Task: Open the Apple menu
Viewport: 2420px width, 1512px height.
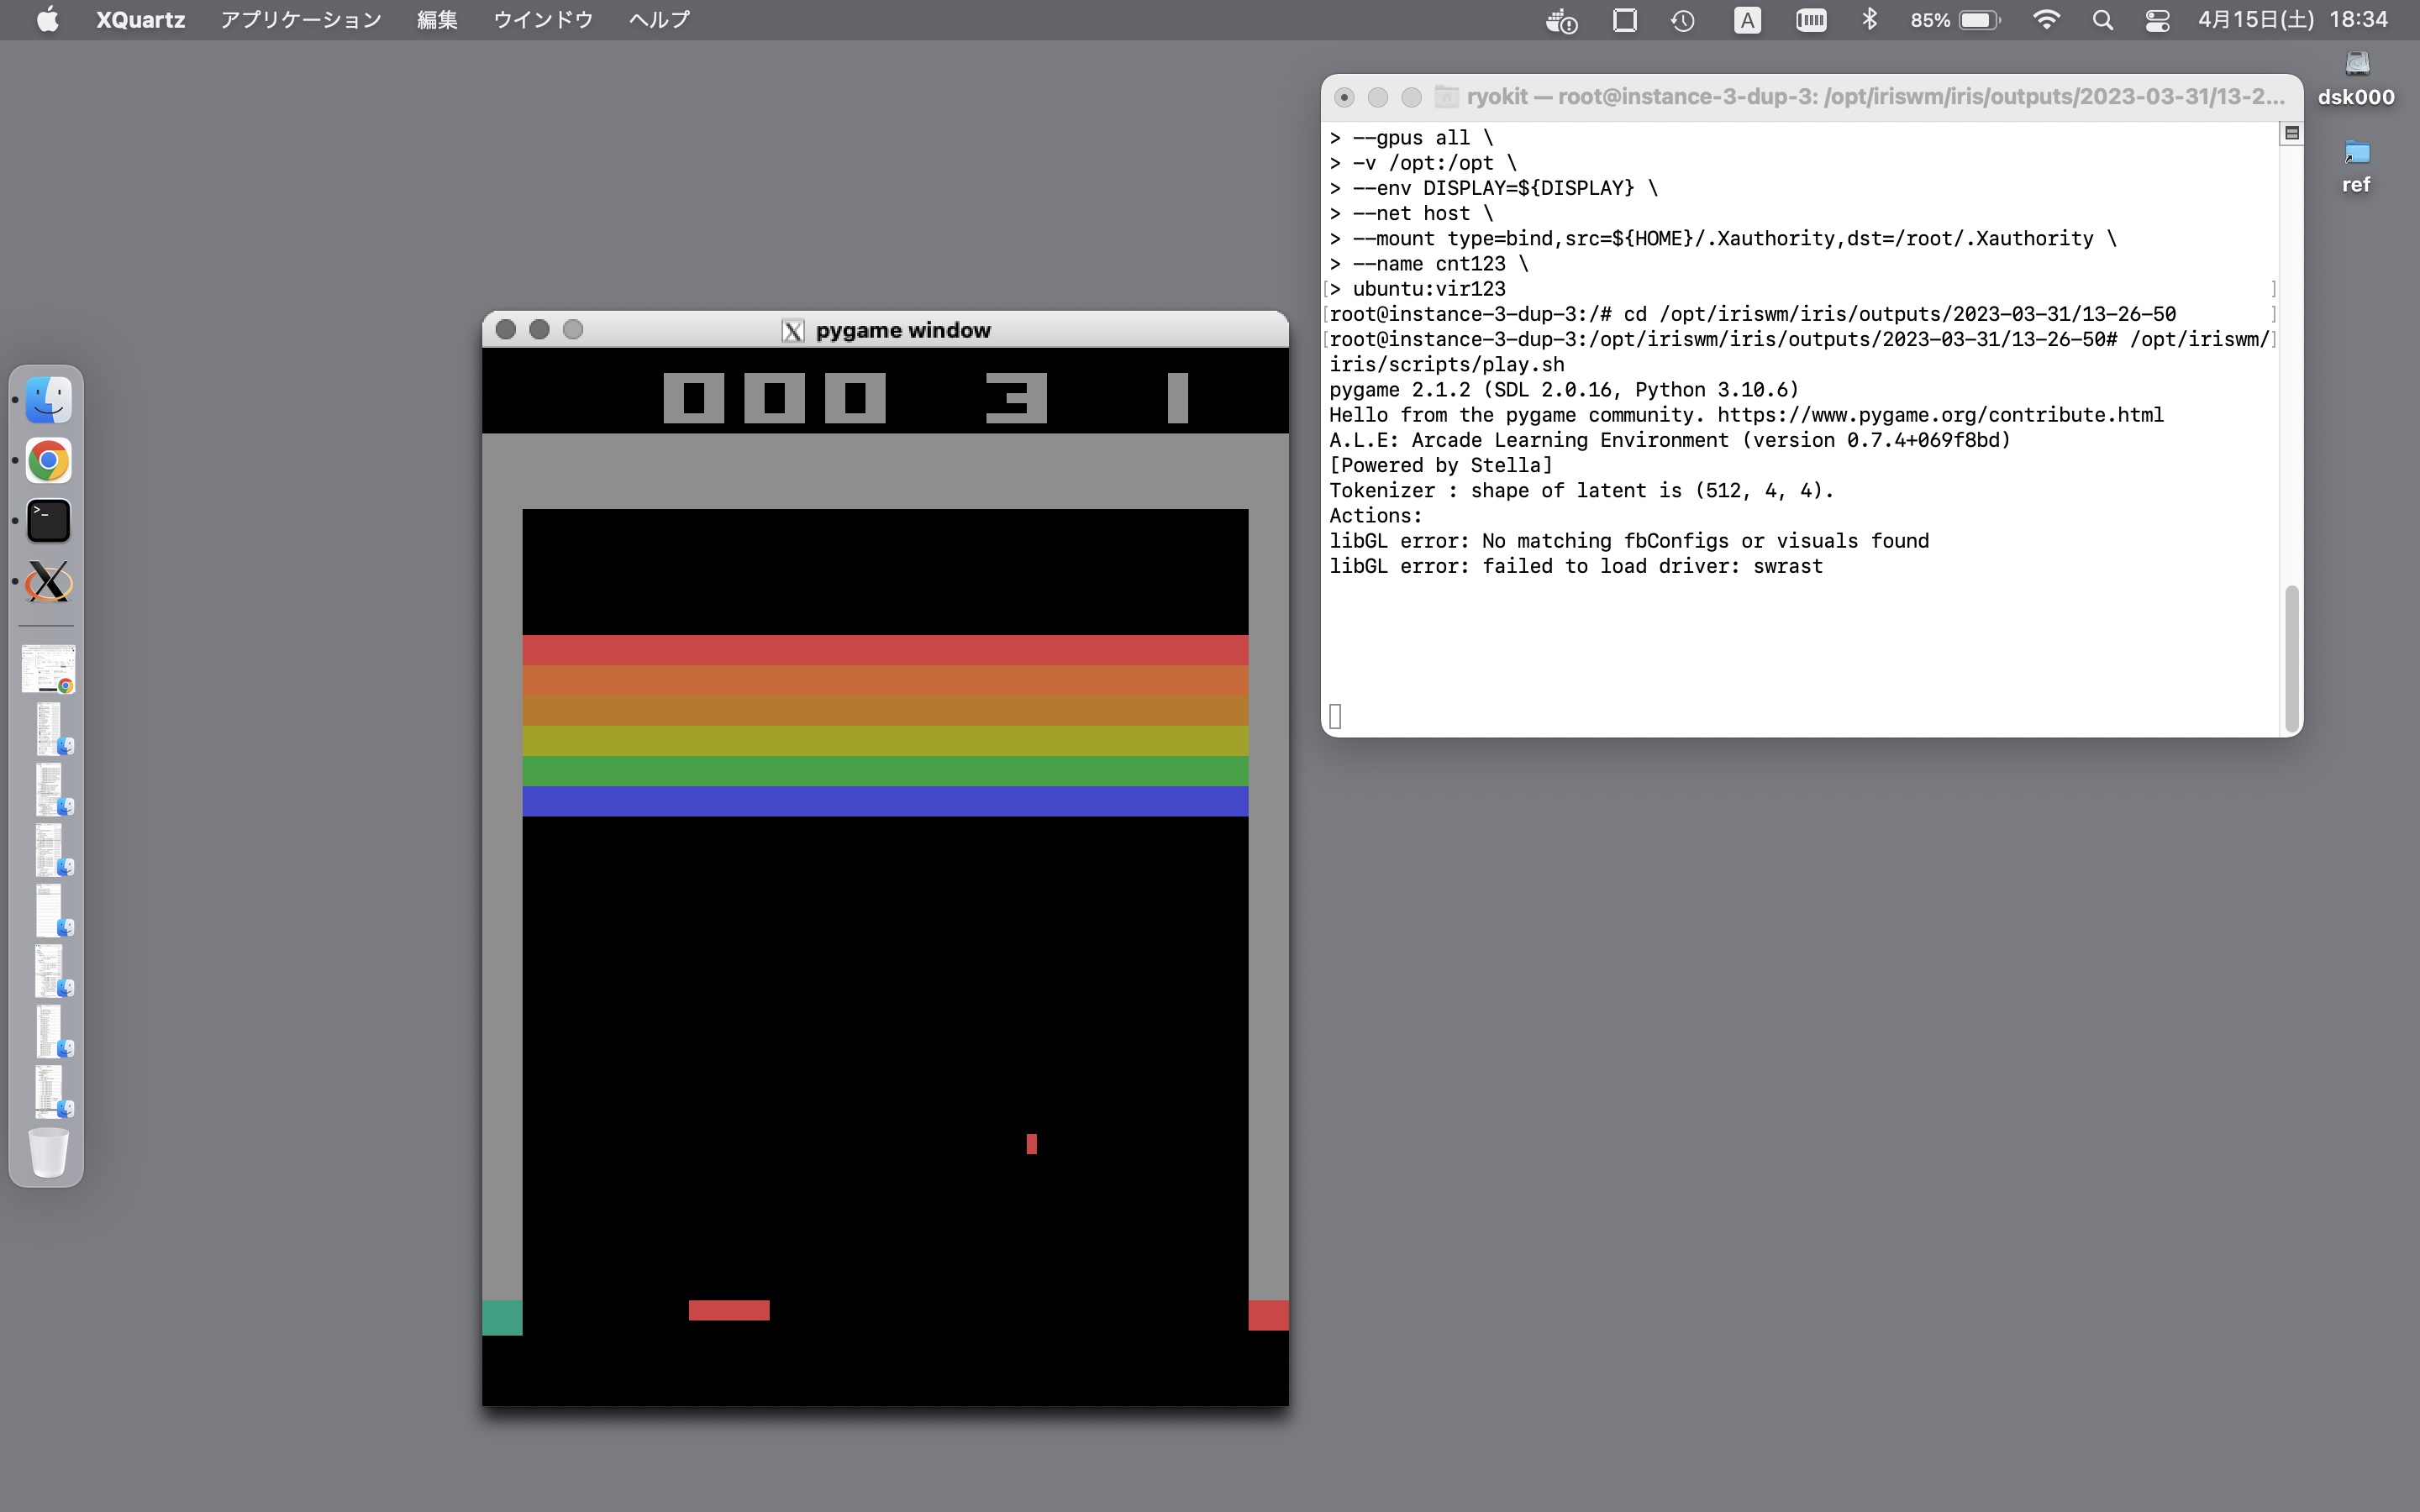Action: coord(47,20)
